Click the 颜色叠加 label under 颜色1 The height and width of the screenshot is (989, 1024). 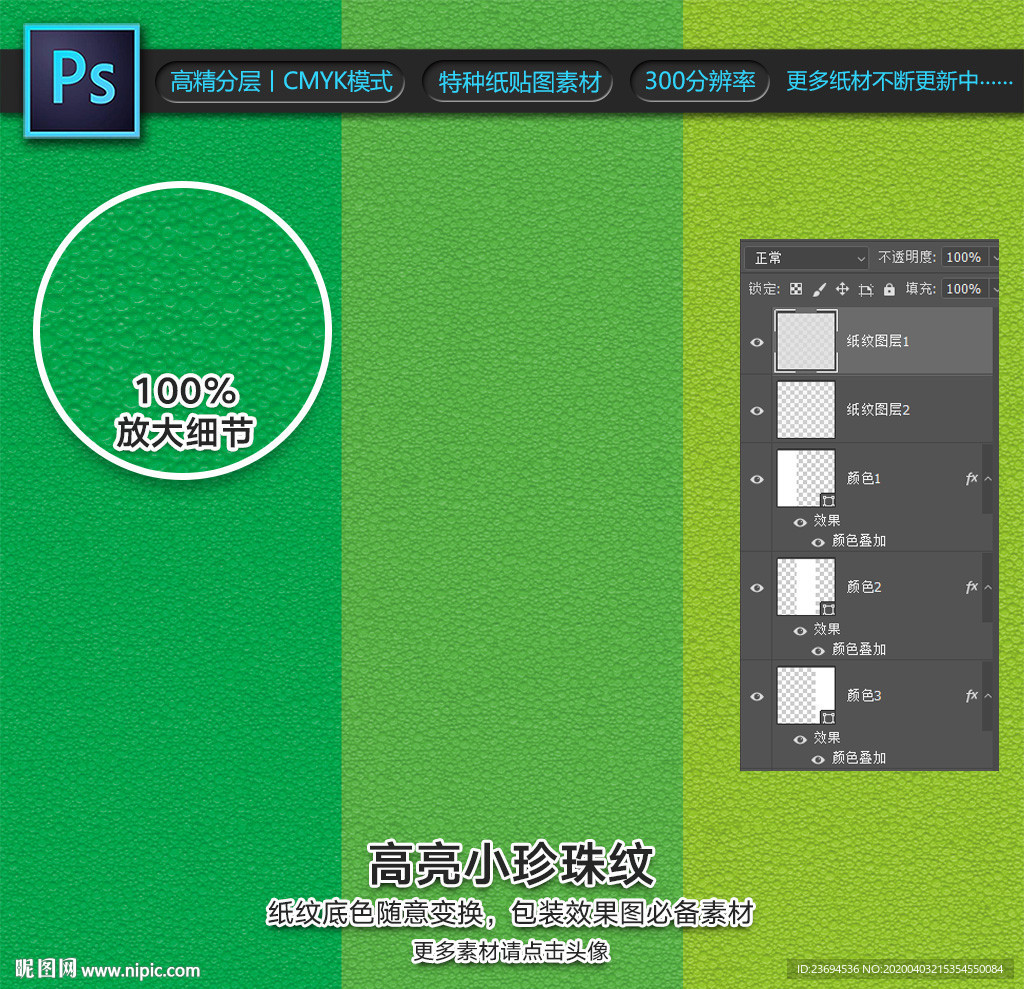tap(859, 541)
